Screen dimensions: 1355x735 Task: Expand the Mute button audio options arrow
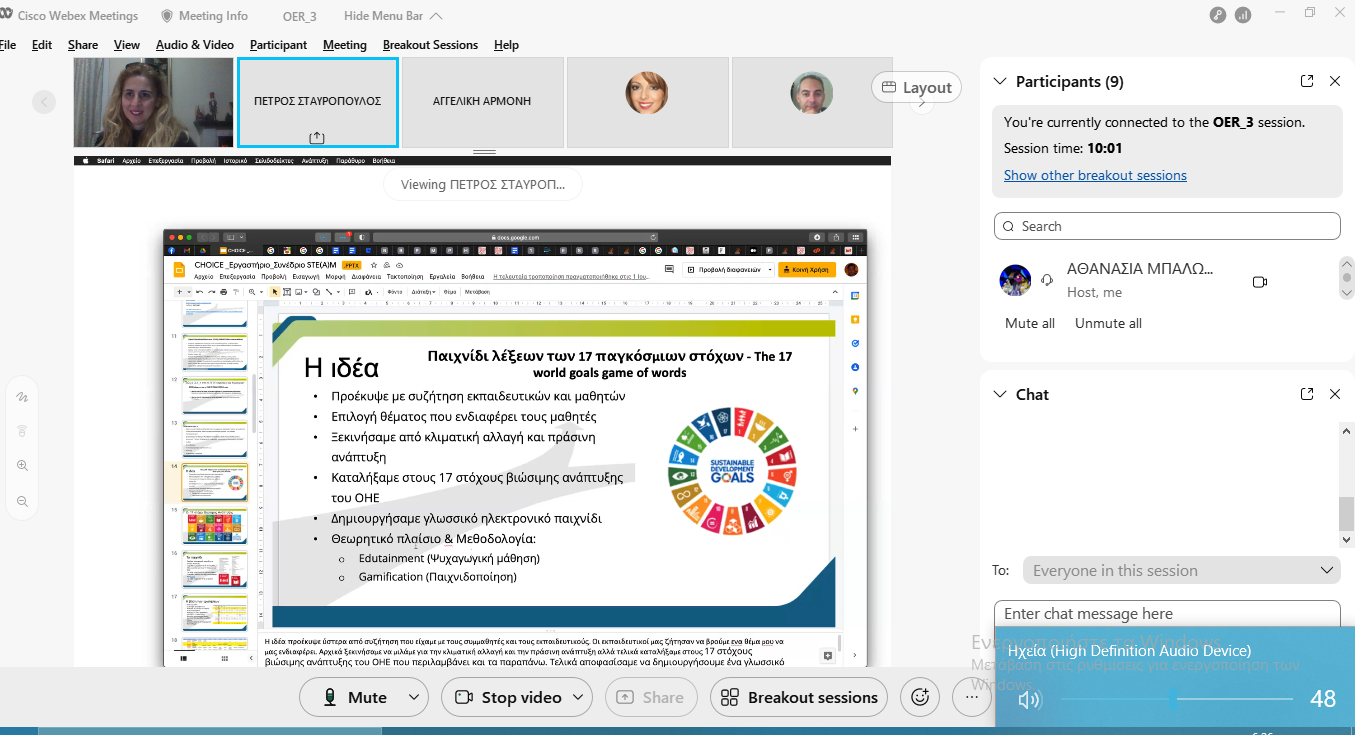coord(413,697)
